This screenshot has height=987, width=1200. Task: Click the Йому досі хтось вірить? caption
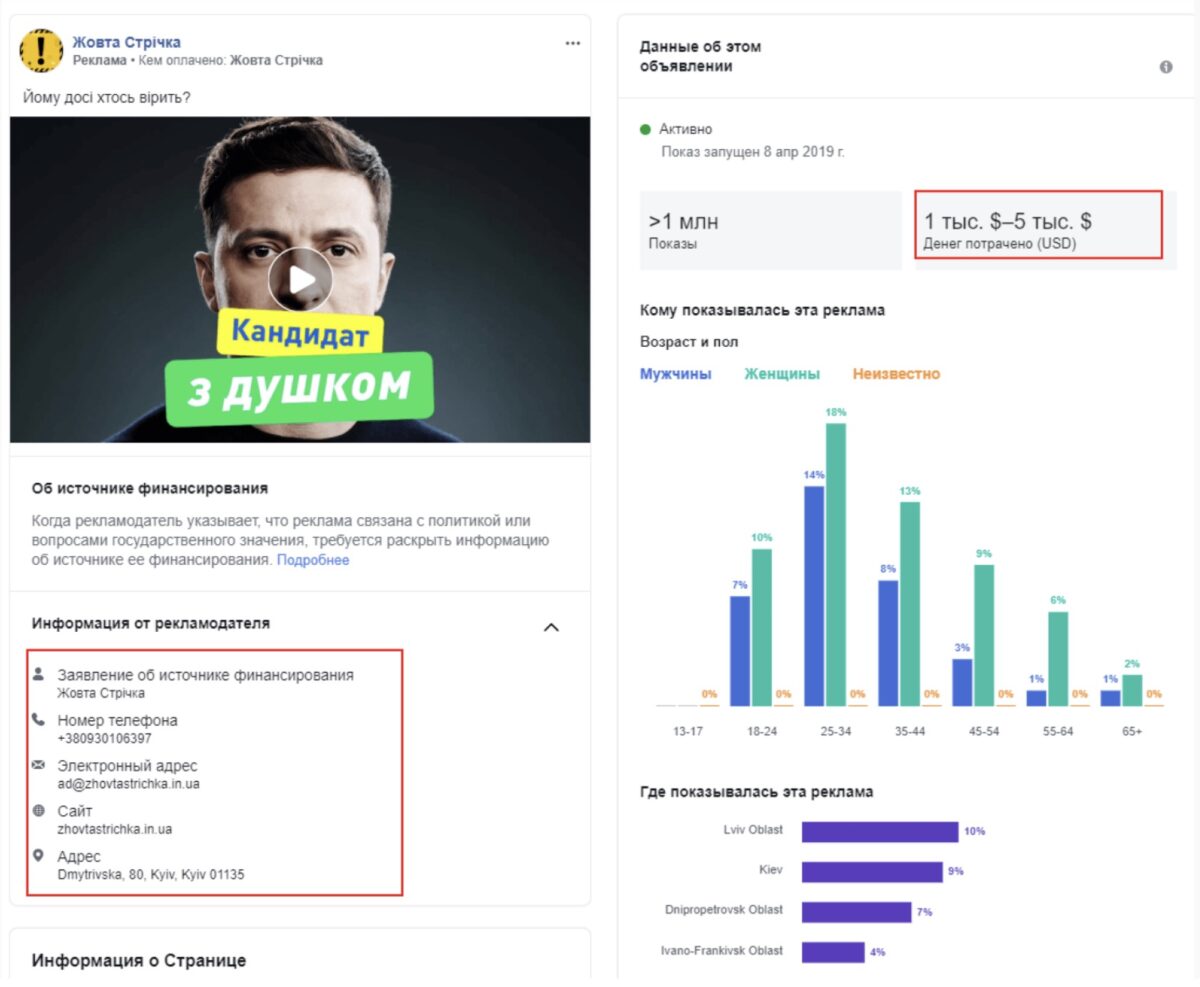(106, 97)
